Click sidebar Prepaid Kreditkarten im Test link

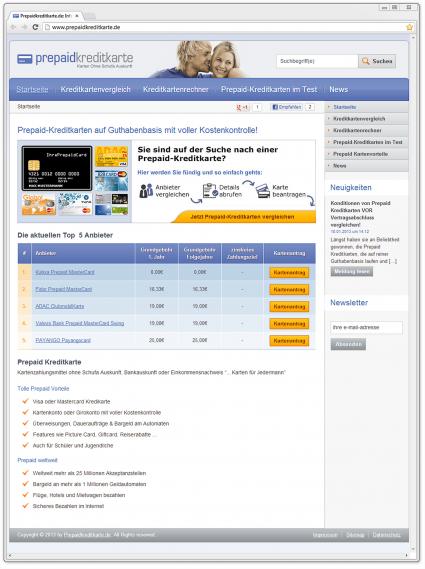(368, 142)
